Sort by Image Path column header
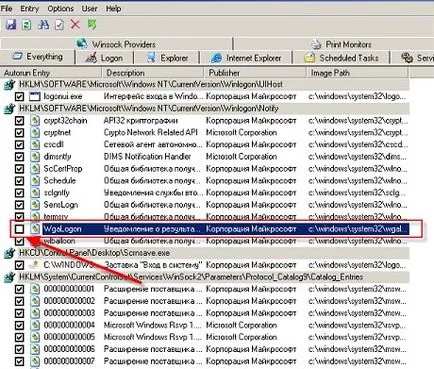Viewport: 434px width, 369px height. click(x=357, y=73)
